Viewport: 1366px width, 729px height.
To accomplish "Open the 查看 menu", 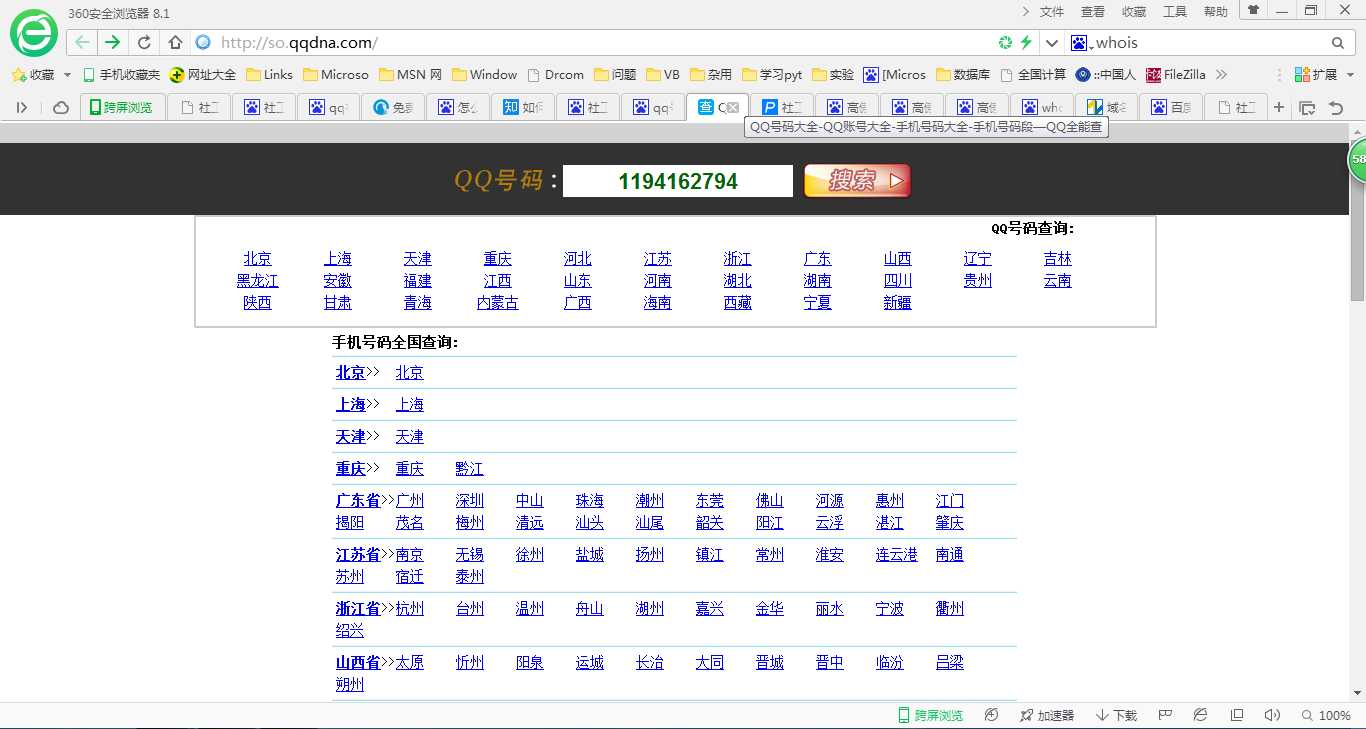I will pyautogui.click(x=1093, y=12).
